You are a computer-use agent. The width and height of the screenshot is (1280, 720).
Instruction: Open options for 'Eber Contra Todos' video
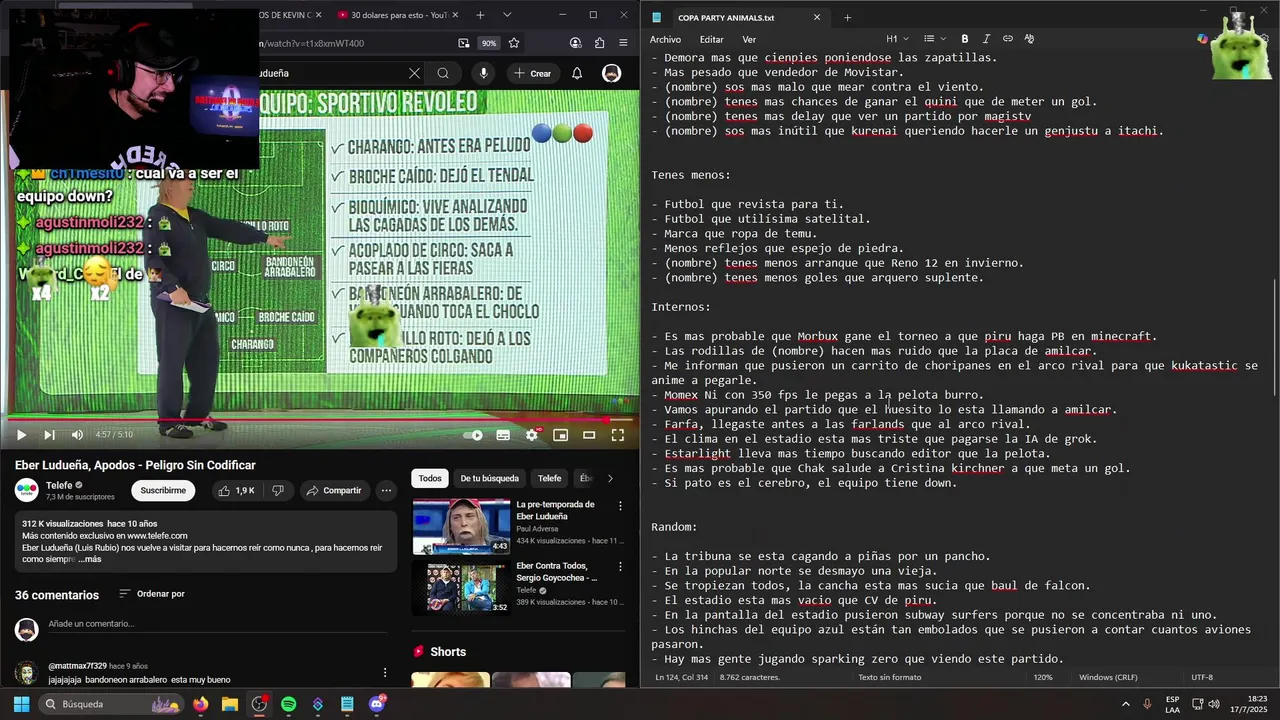pyautogui.click(x=620, y=567)
